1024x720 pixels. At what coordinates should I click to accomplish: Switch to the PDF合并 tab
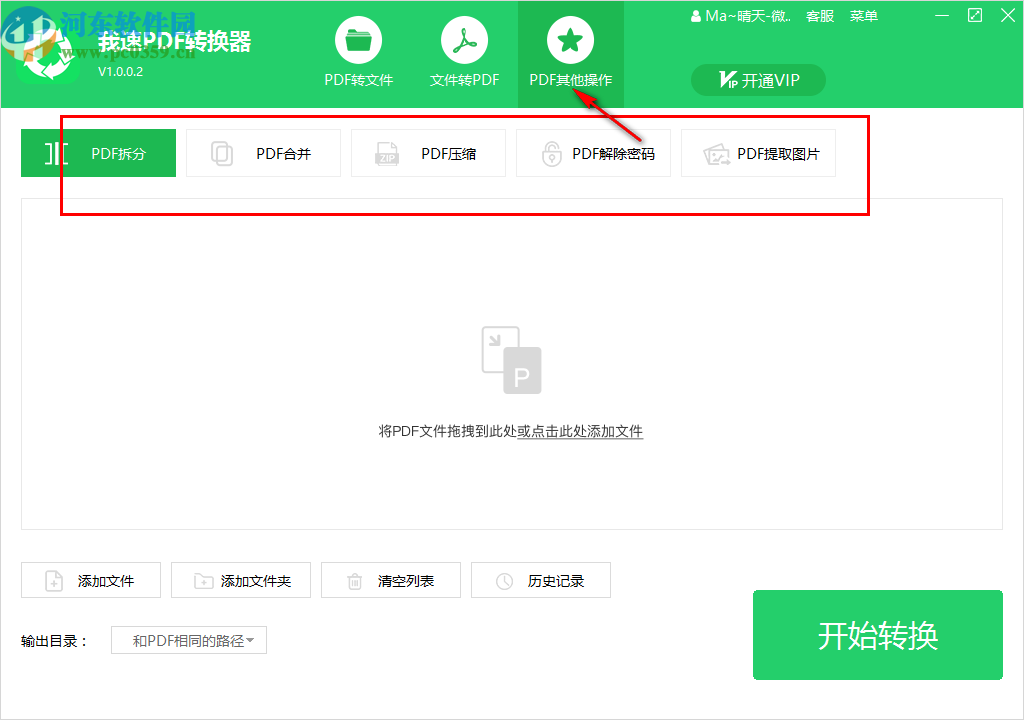263,153
